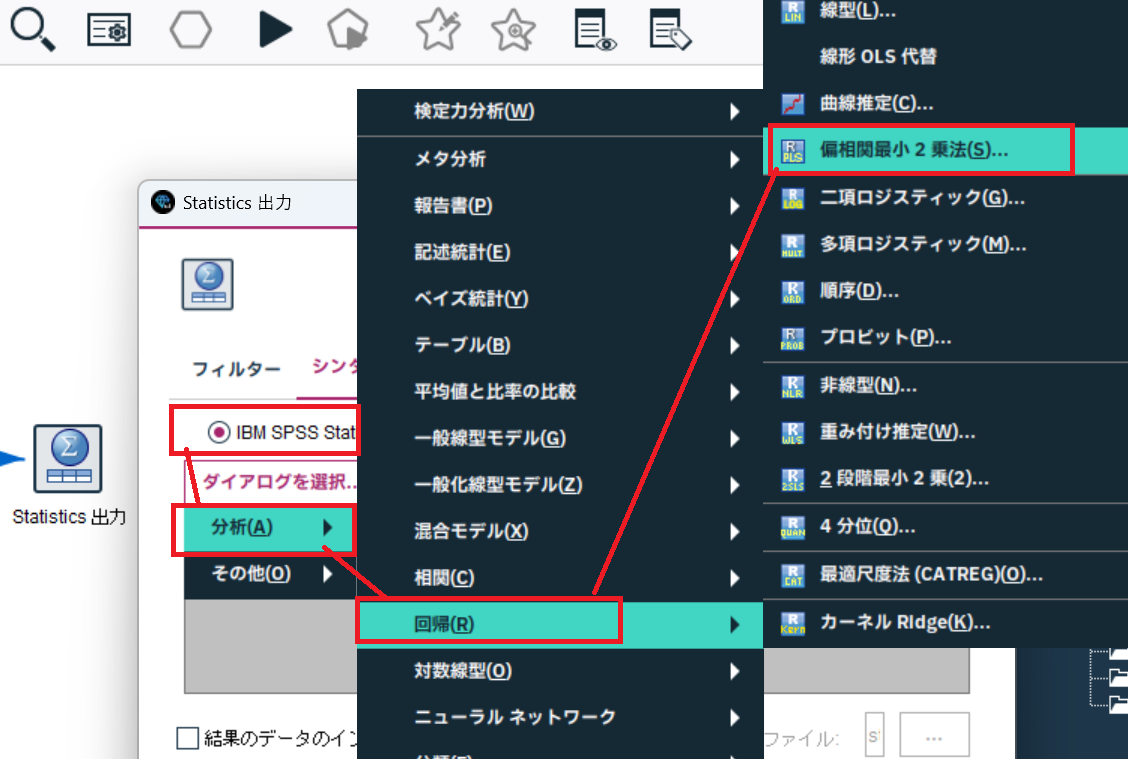Open the settings list toolbar icon
The width and height of the screenshot is (1128, 759).
coord(109,30)
